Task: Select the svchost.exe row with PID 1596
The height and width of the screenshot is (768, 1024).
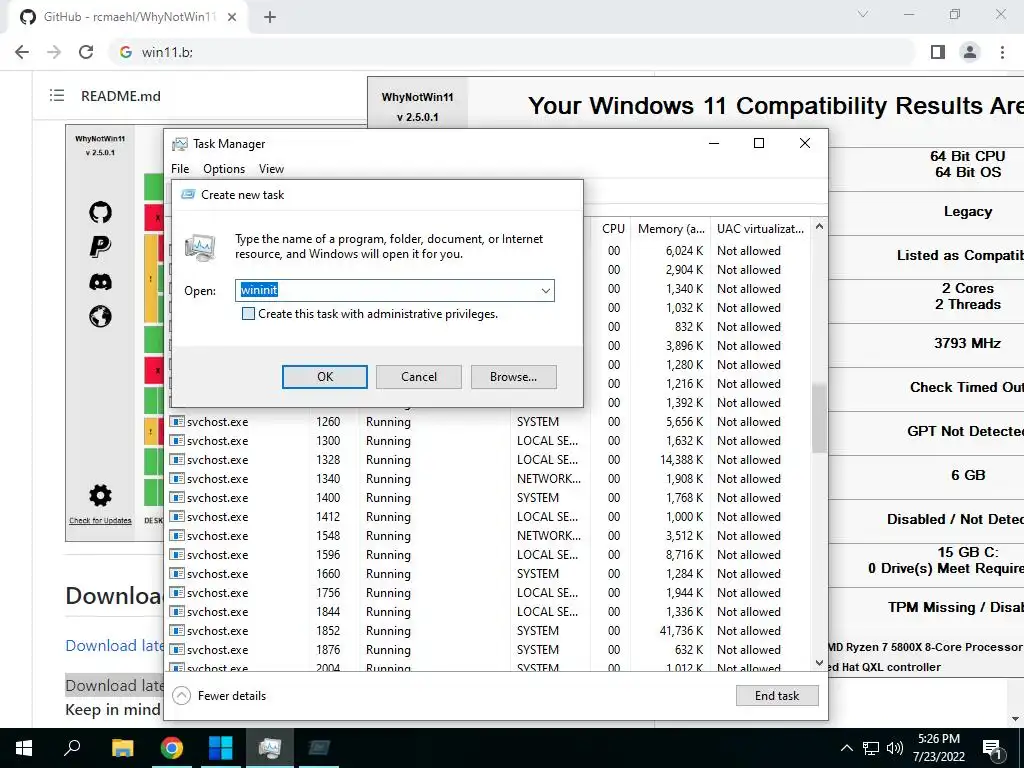Action: click(490, 554)
